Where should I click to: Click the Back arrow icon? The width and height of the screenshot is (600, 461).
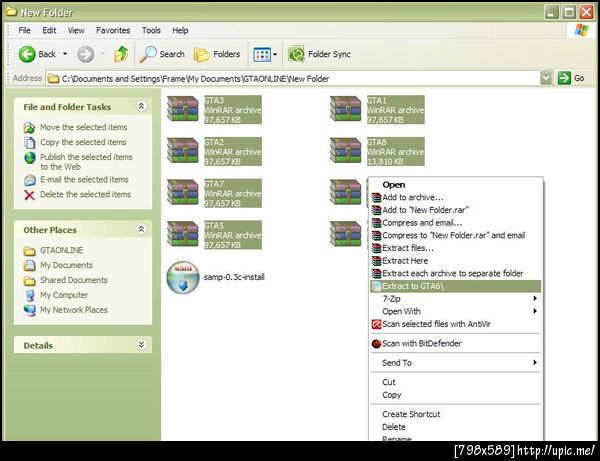pyautogui.click(x=27, y=54)
